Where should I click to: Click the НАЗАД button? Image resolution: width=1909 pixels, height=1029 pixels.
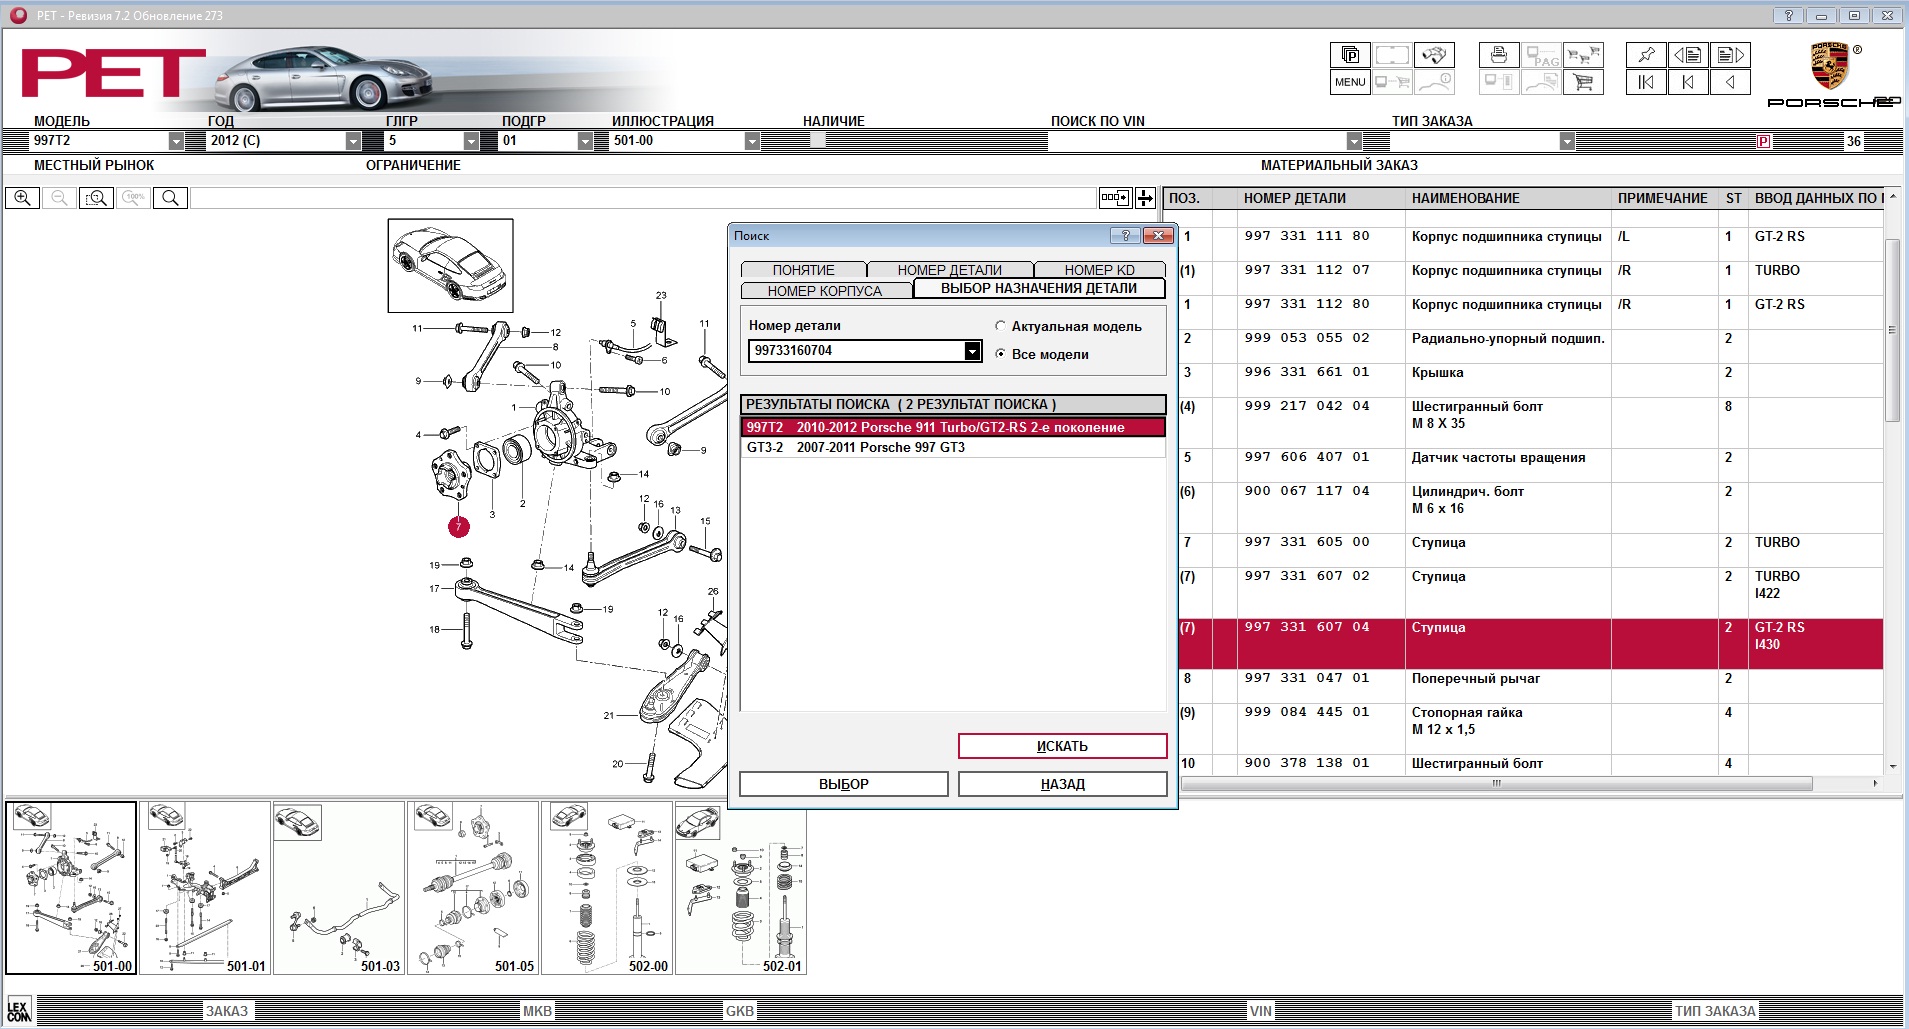coord(1062,784)
